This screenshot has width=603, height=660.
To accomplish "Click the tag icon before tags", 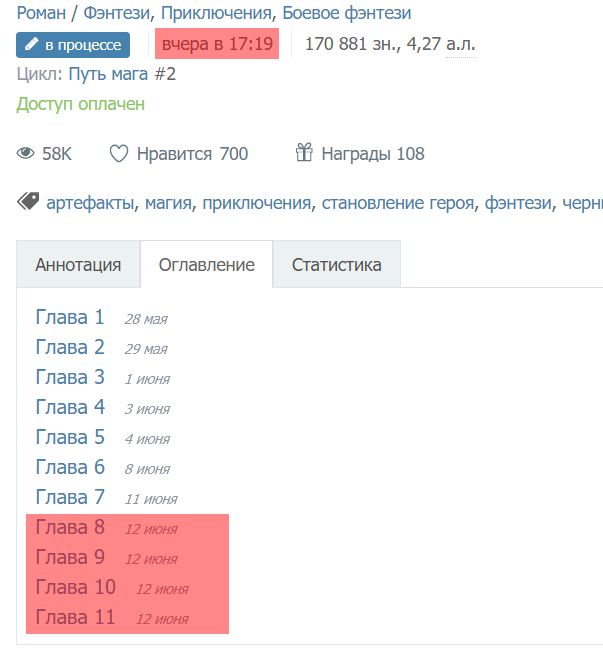I will coord(28,202).
